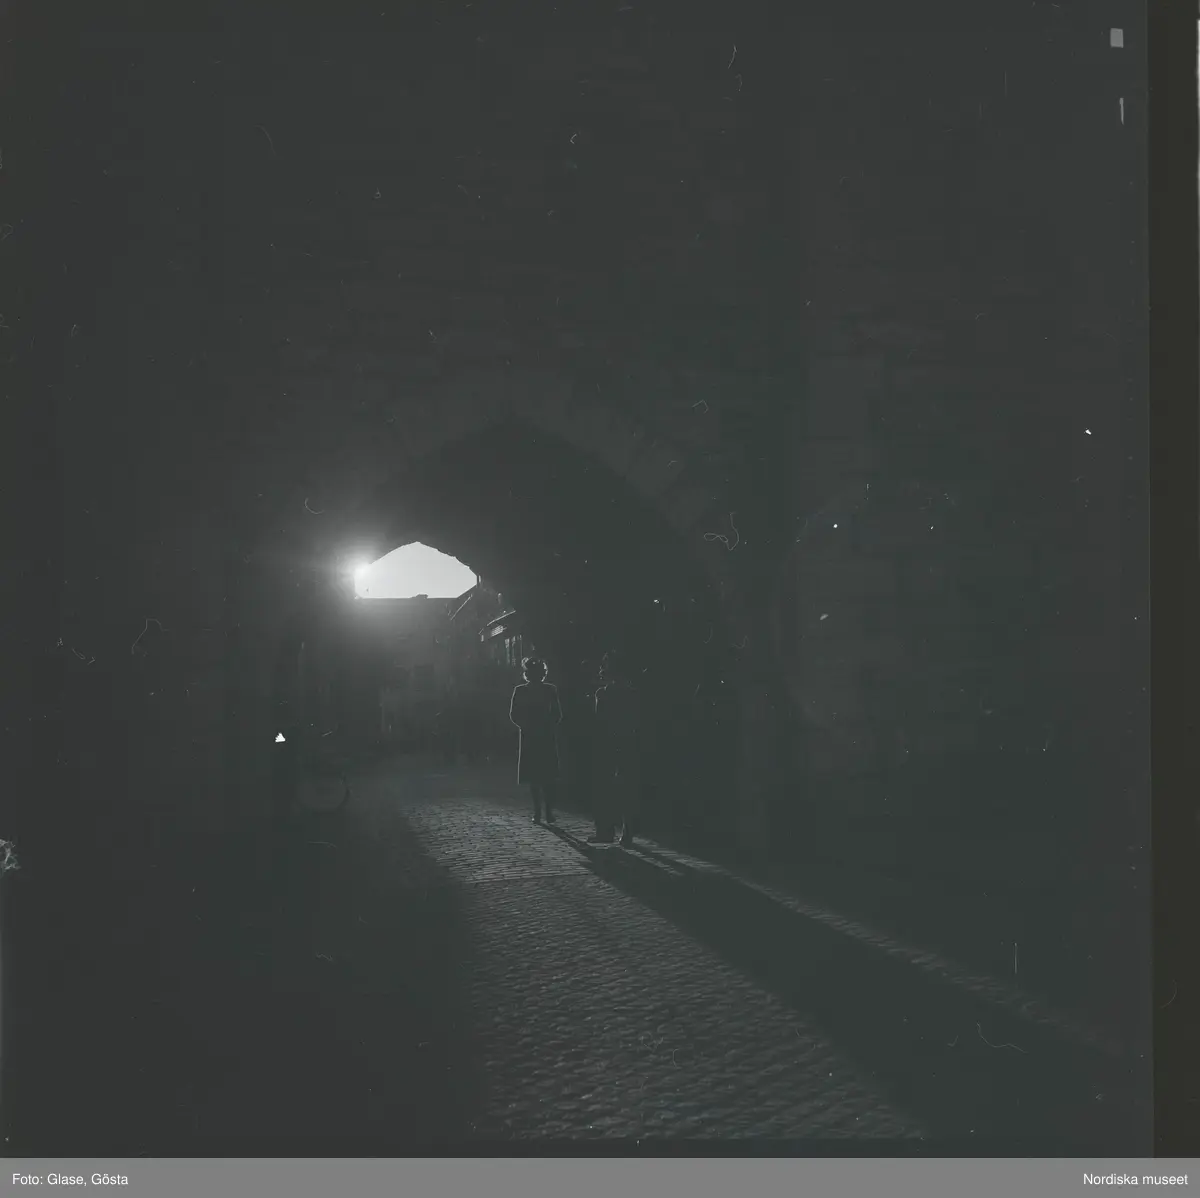Click the curled dust hair right of the arch
This screenshot has height=1198, width=1200.
(x=718, y=538)
